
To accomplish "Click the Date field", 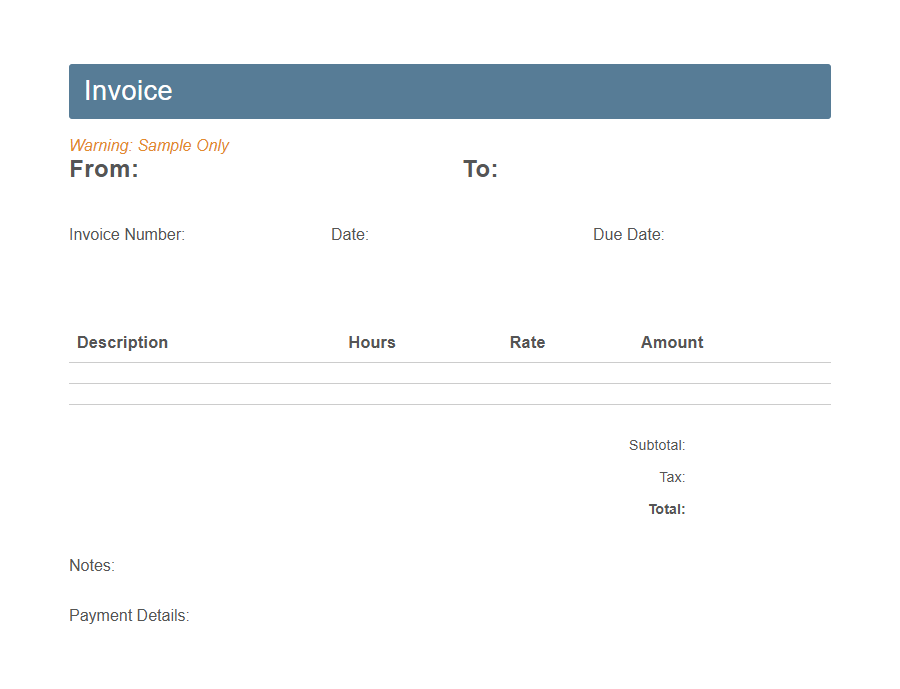I will pos(348,234).
